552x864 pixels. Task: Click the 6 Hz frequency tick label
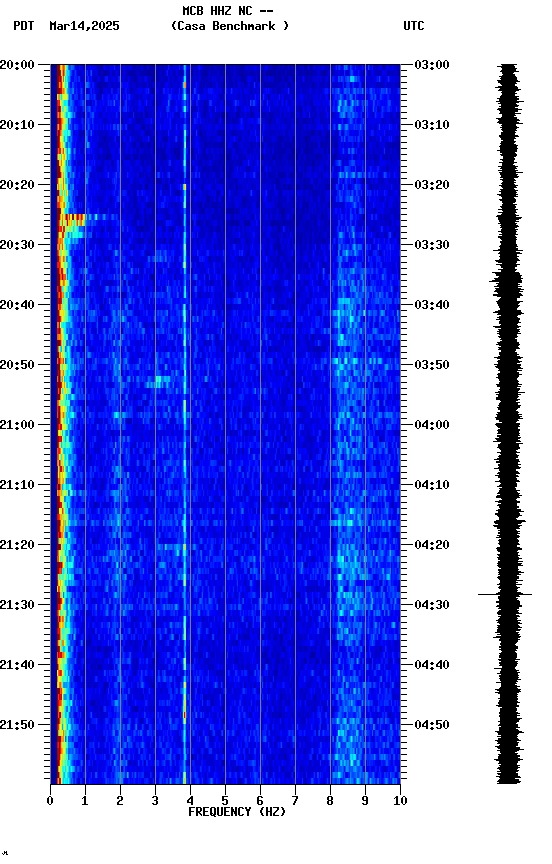260,801
